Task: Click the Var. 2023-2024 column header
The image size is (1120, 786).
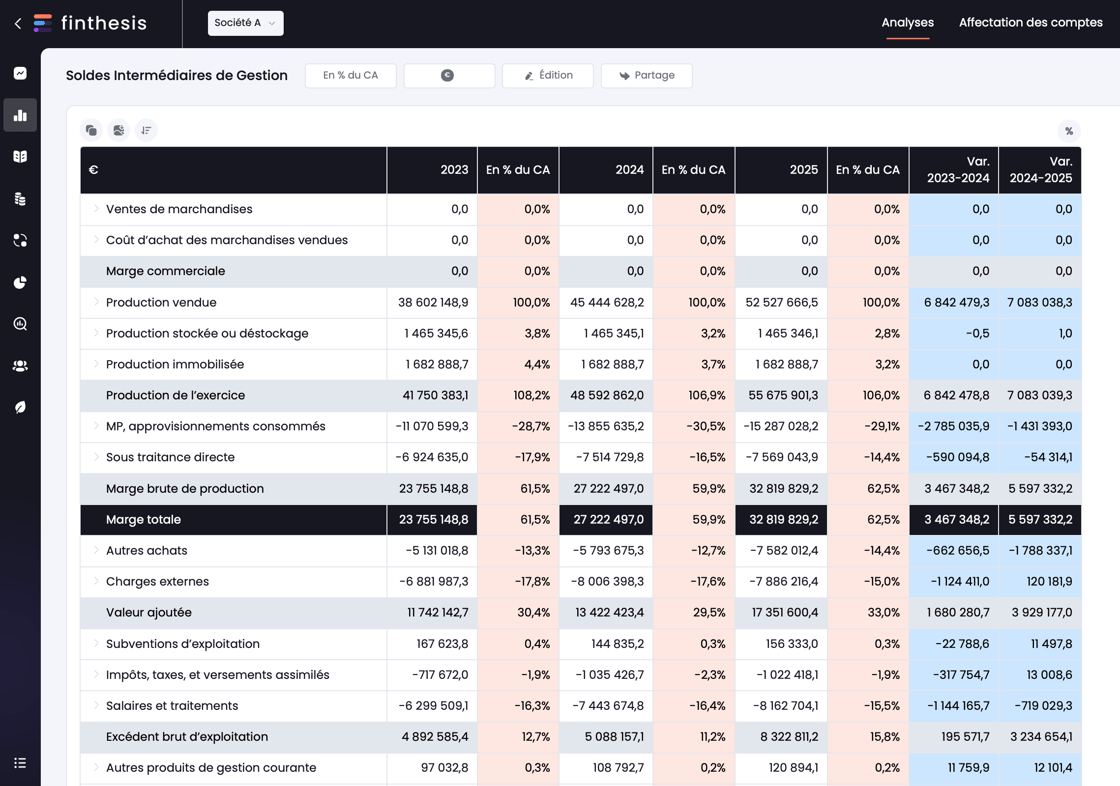Action: [x=954, y=170]
